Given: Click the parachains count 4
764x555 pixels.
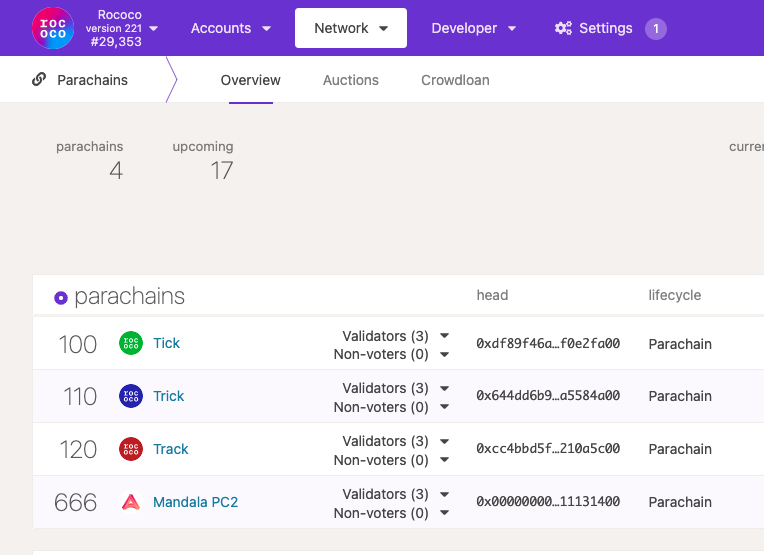Looking at the screenshot, I should coord(116,171).
